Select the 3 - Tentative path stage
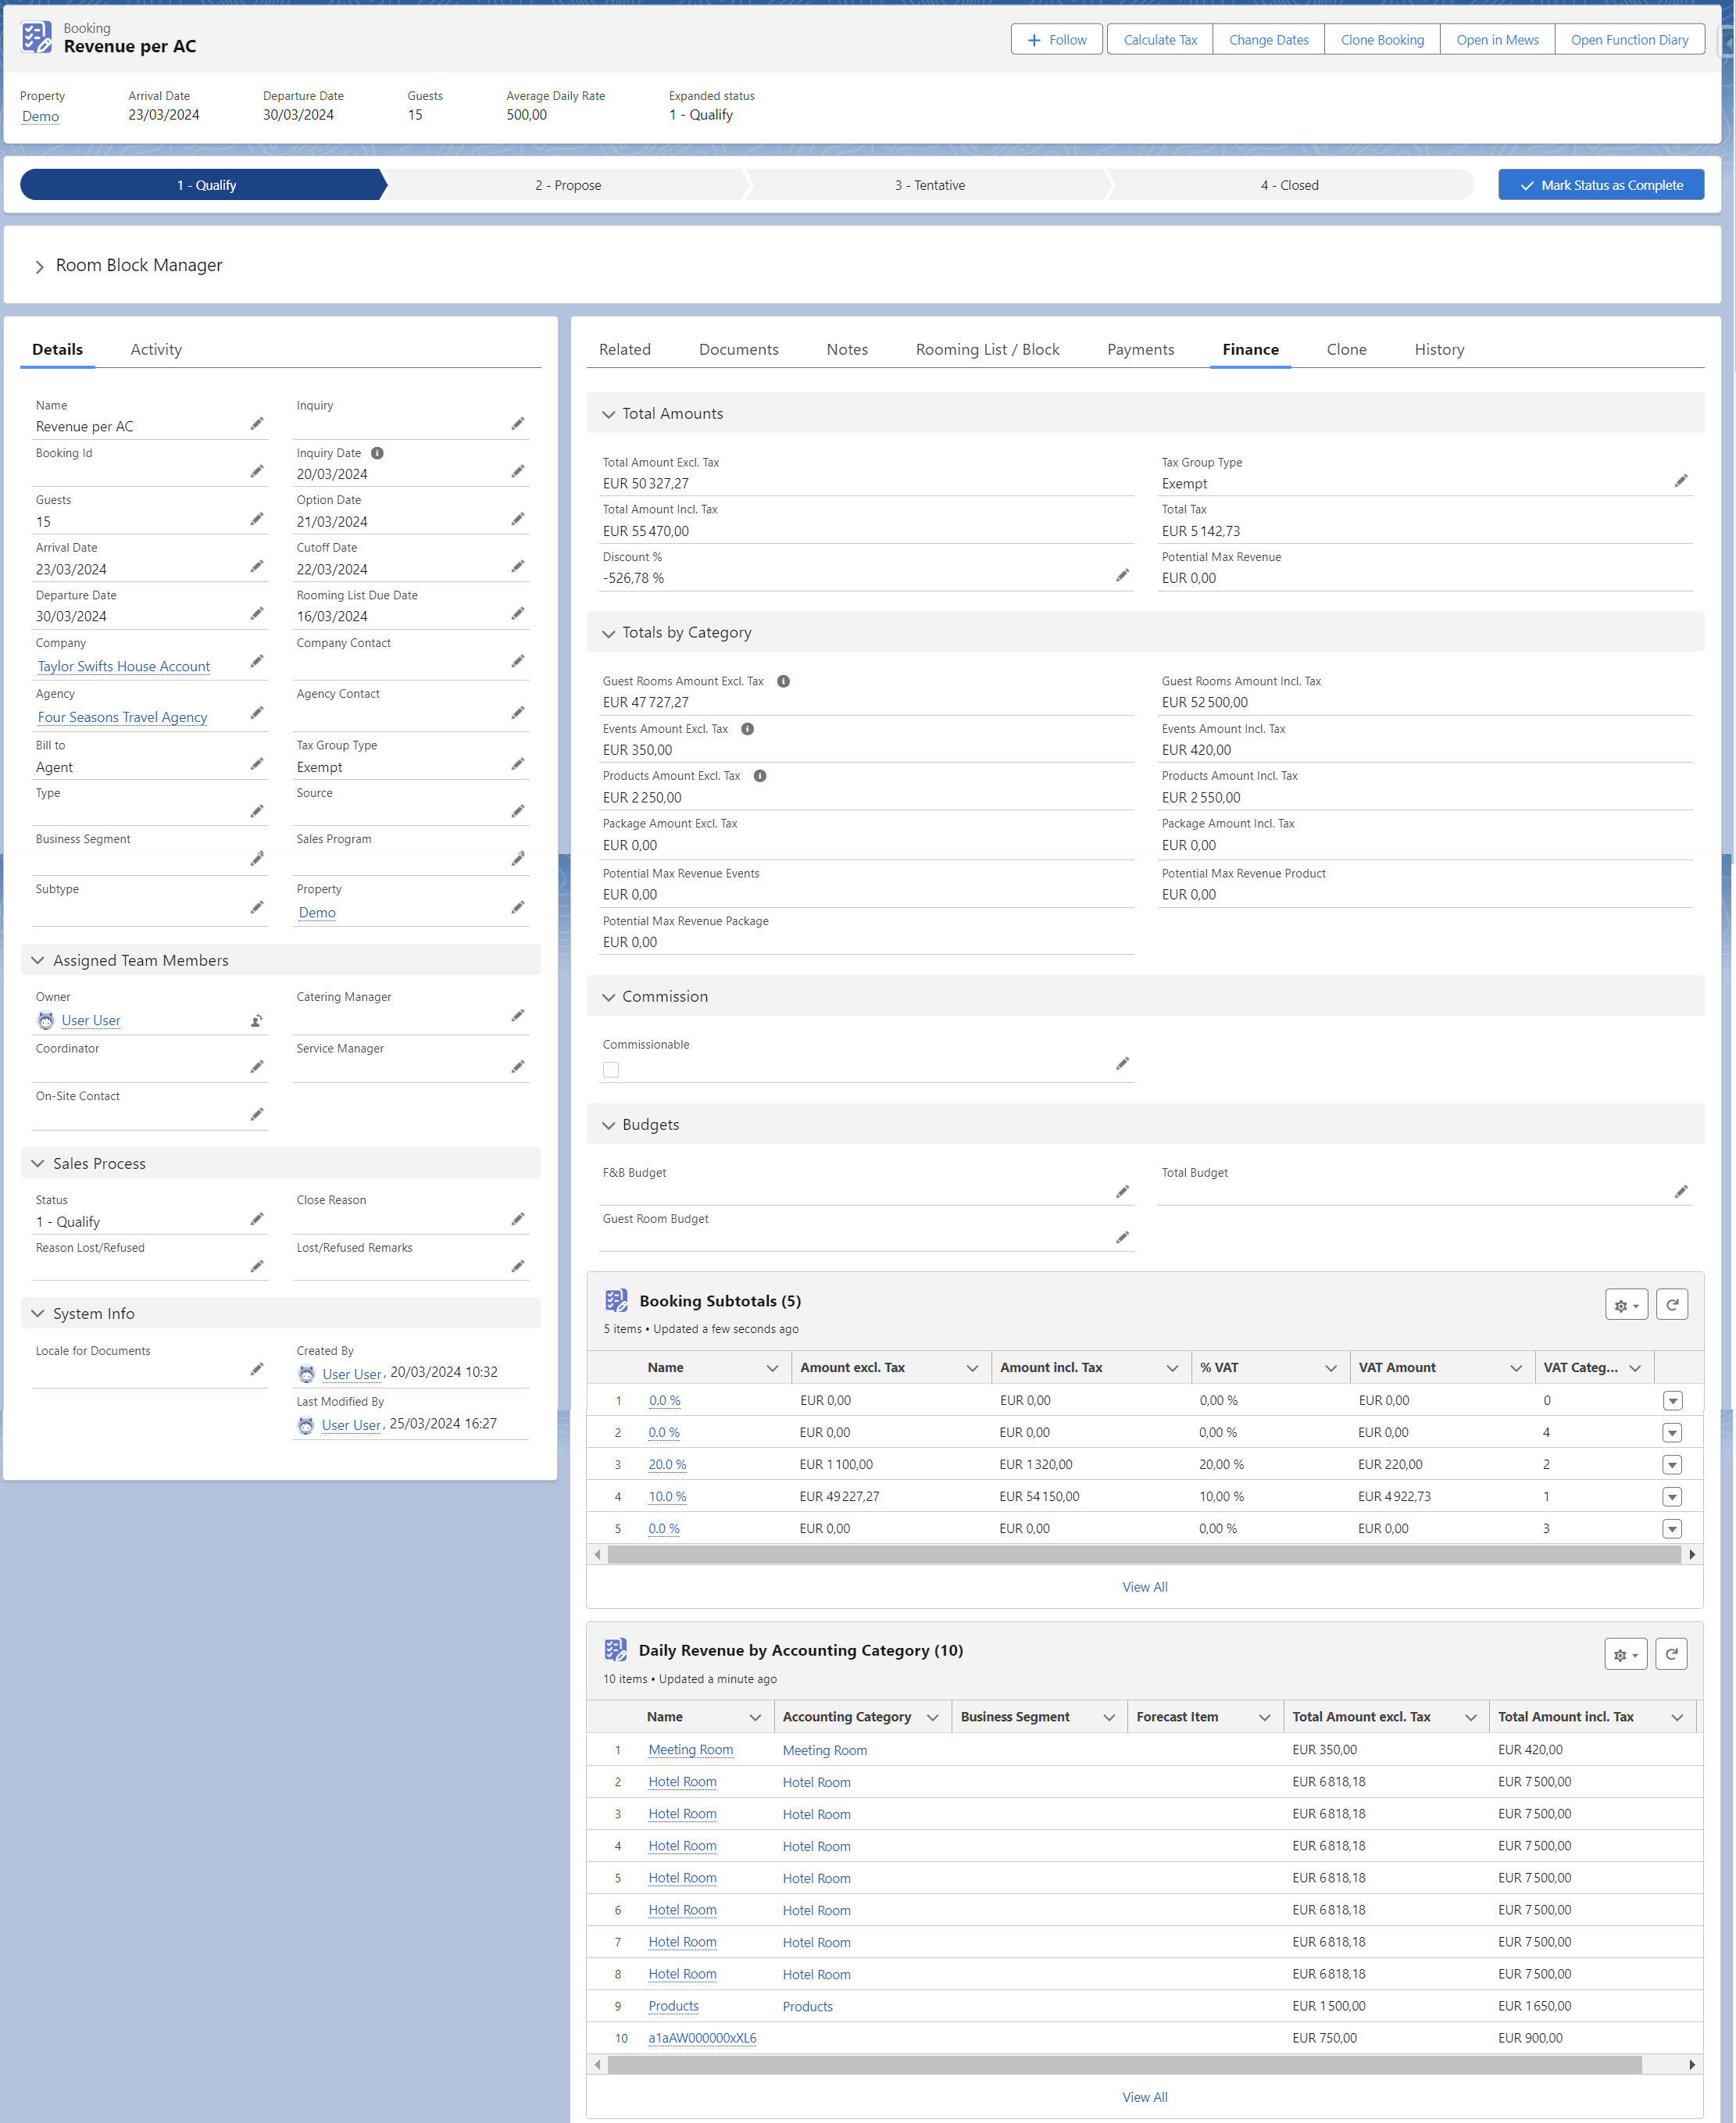This screenshot has height=2123, width=1736. coord(929,185)
